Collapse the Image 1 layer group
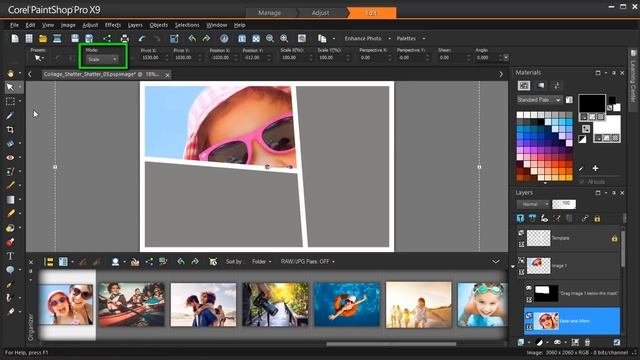The image size is (640, 360). coord(513,267)
